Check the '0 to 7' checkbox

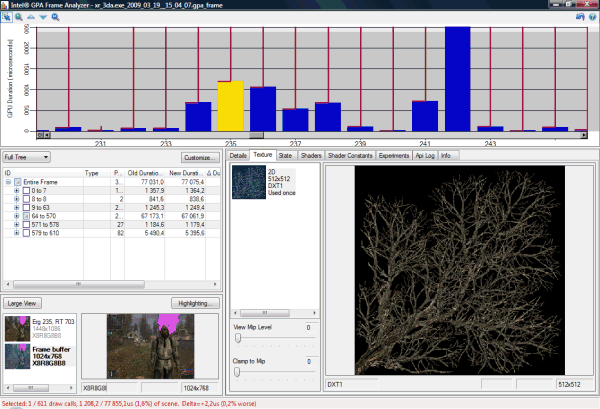pos(27,190)
